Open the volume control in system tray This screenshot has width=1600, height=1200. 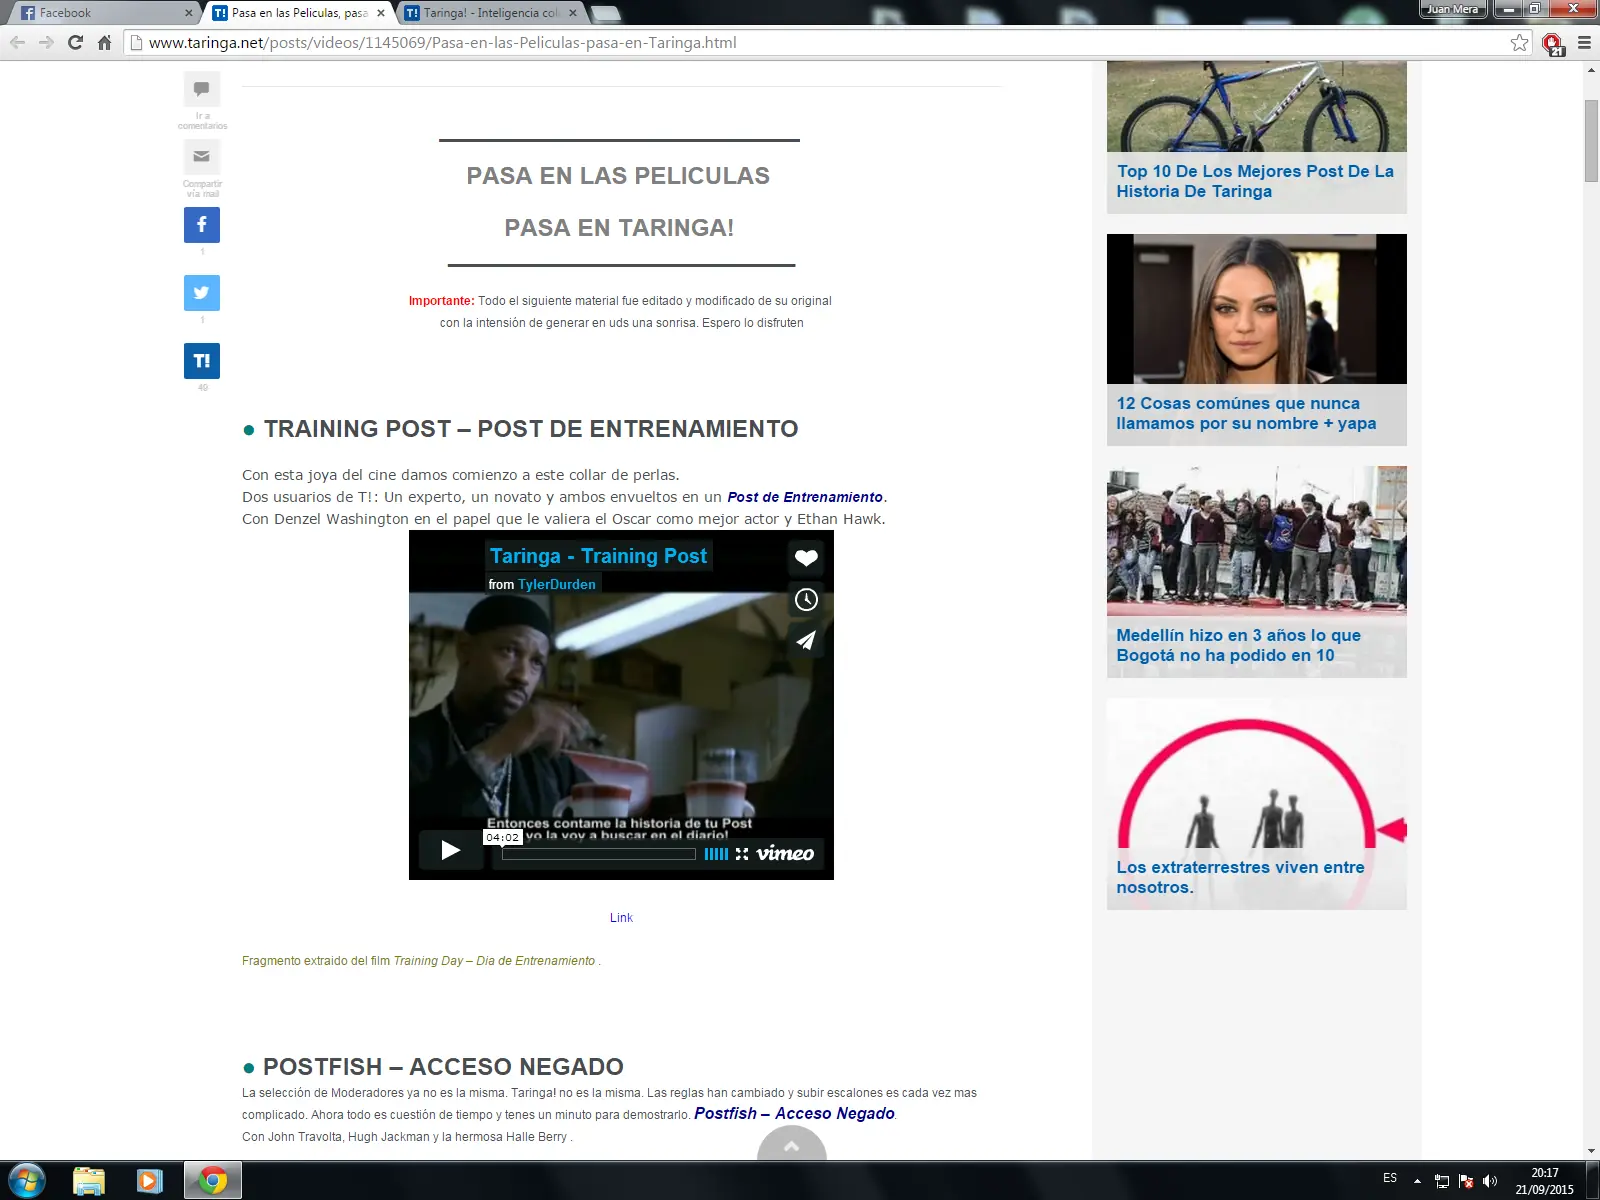(1490, 1181)
